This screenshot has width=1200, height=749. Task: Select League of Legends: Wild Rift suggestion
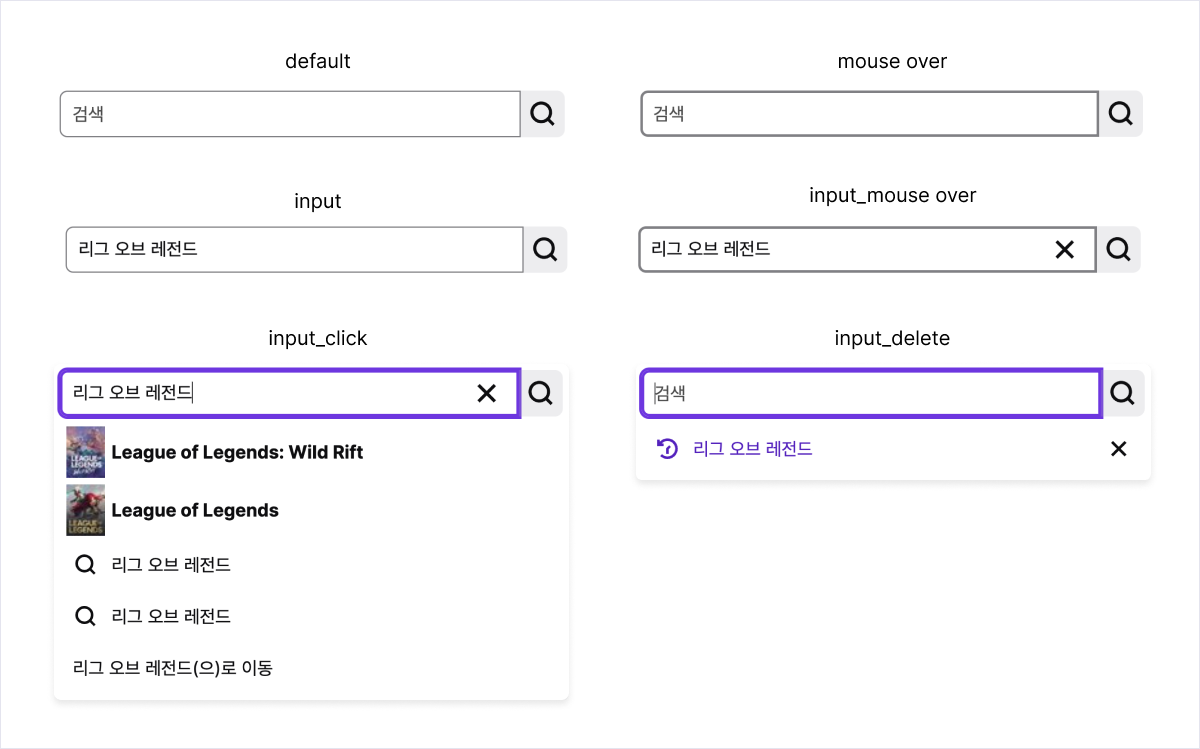pos(311,452)
